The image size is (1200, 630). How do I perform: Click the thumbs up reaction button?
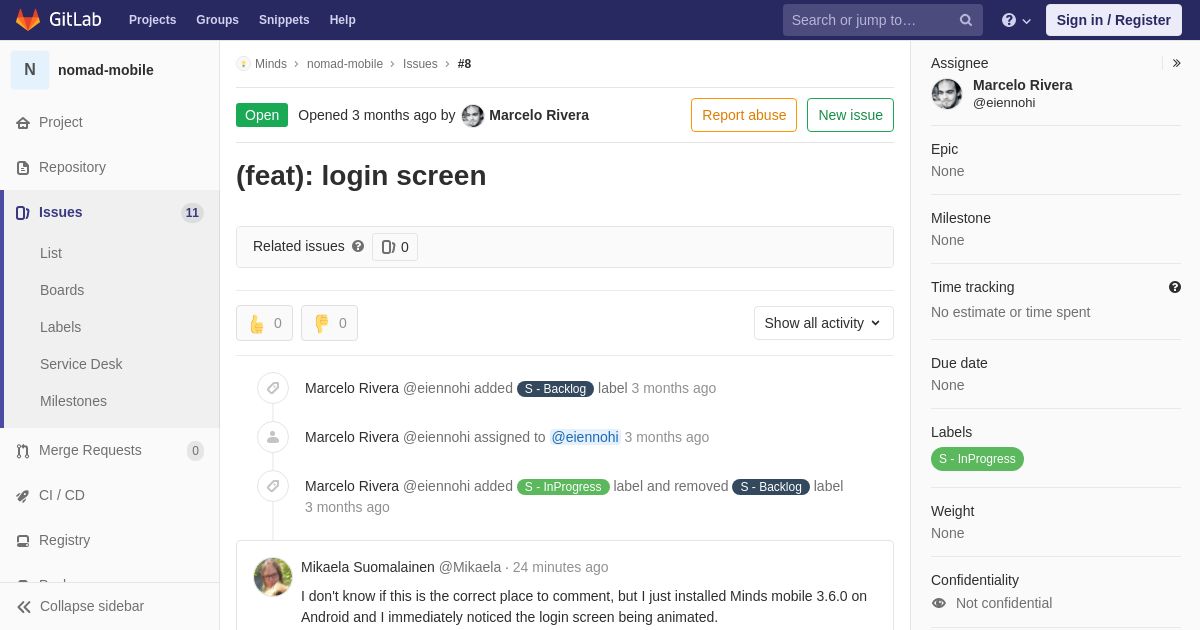(x=264, y=323)
